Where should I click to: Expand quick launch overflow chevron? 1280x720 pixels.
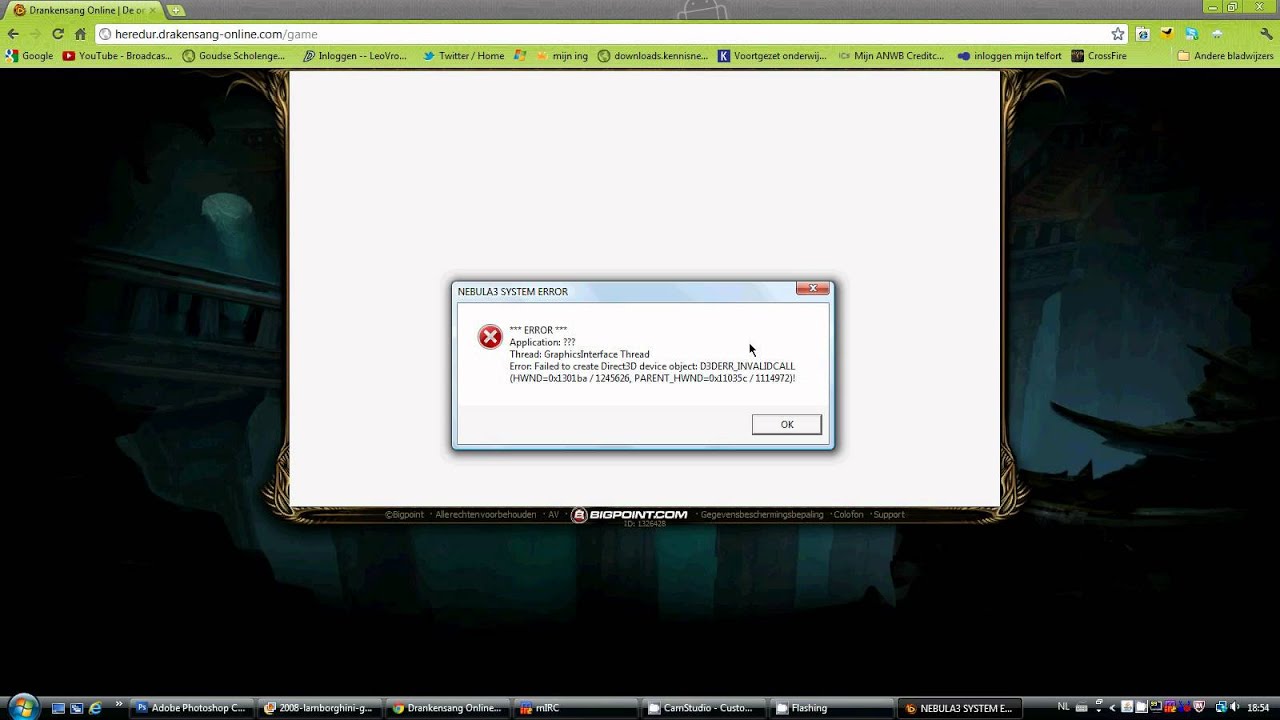click(119, 704)
